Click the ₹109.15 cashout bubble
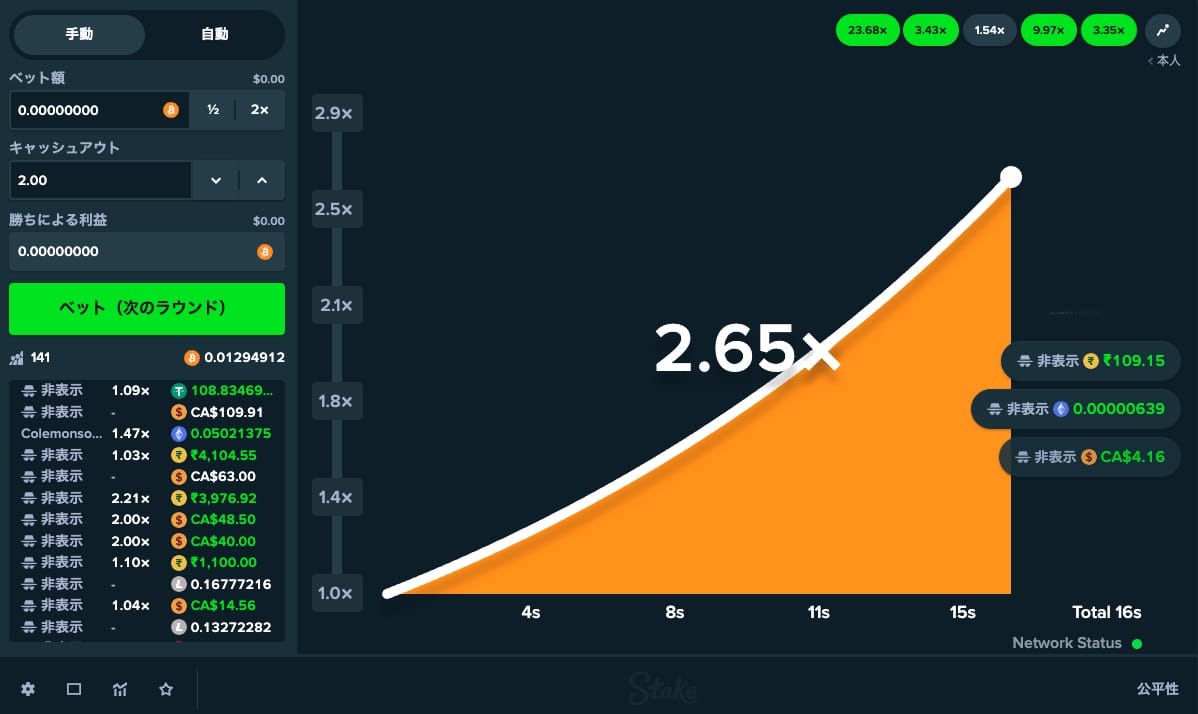 tap(1091, 360)
